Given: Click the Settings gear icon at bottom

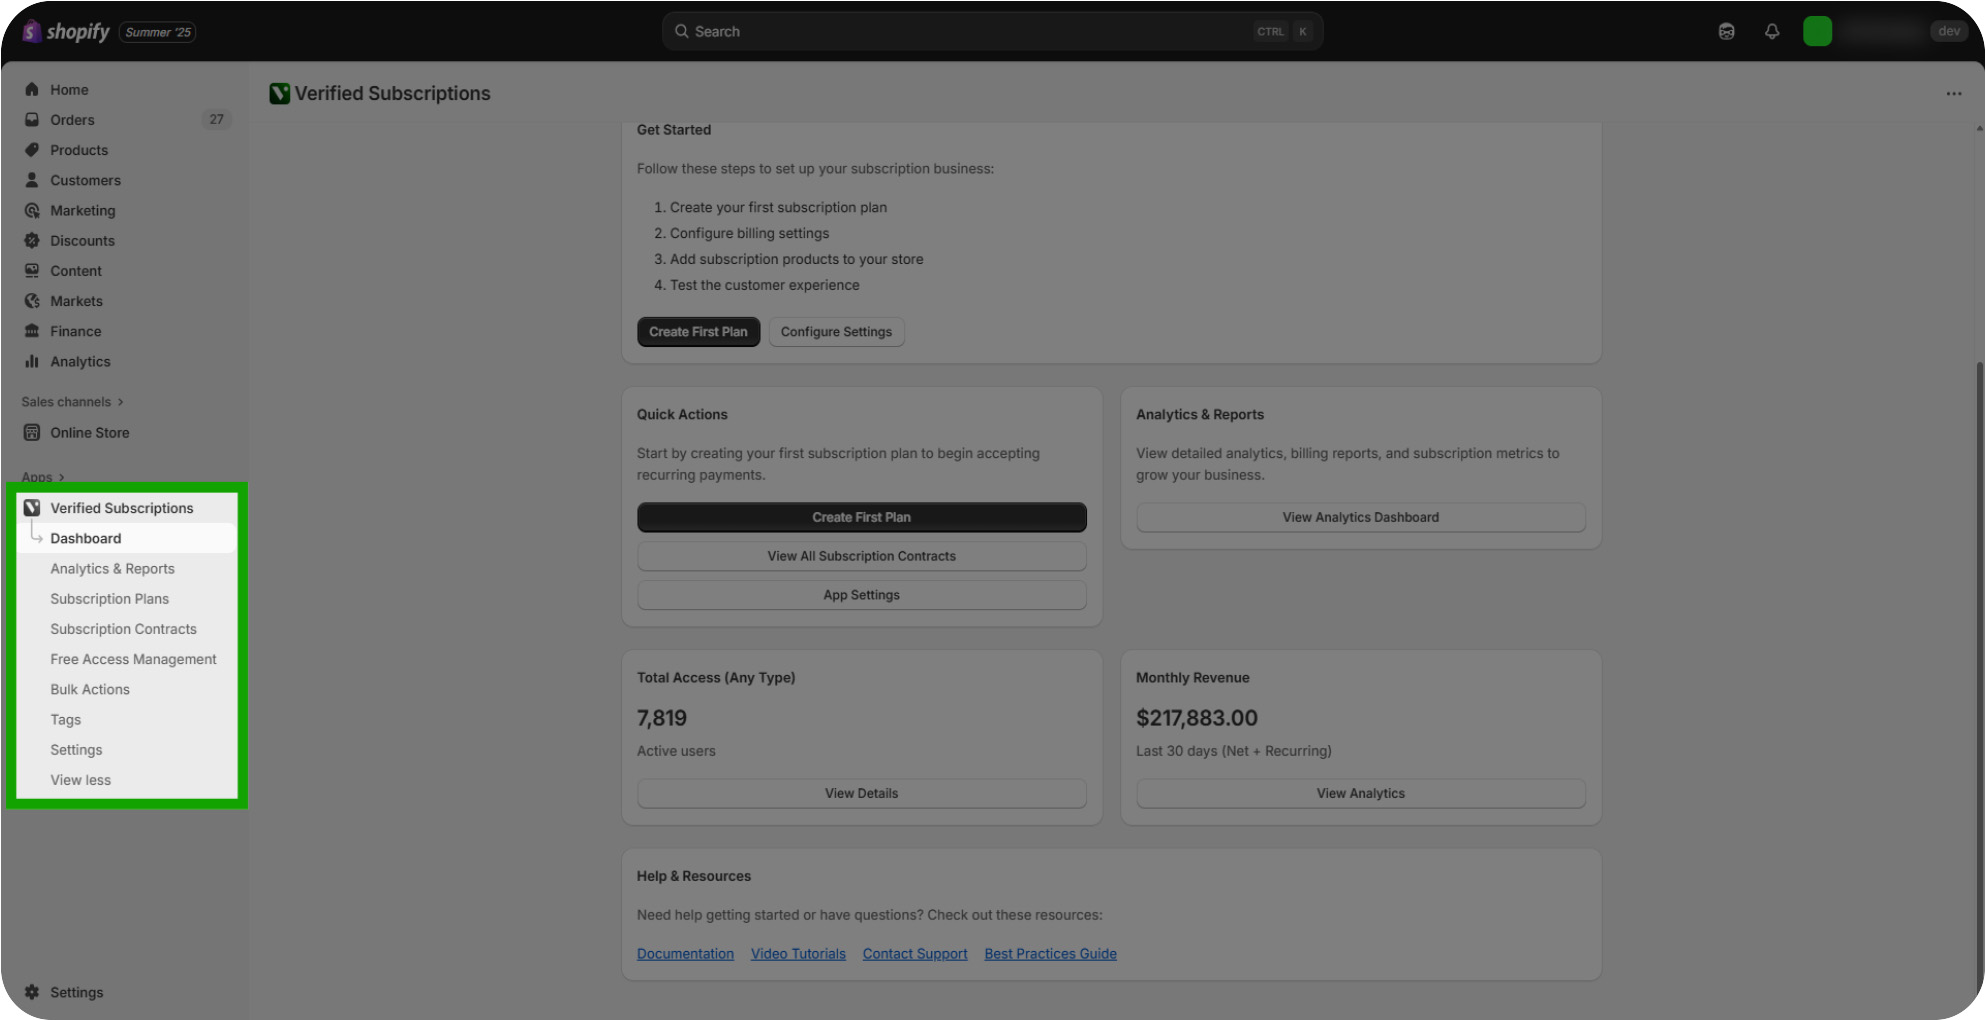Looking at the screenshot, I should (x=32, y=992).
